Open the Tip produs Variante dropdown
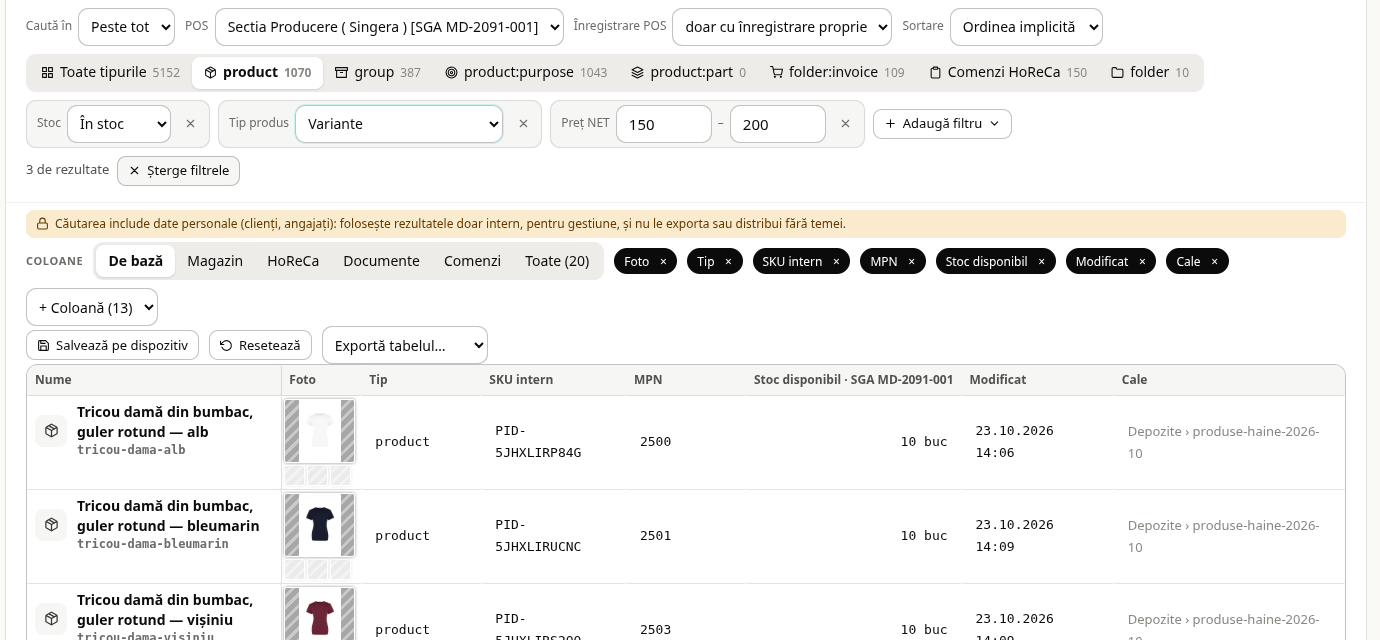This screenshot has width=1380, height=640. 399,124
